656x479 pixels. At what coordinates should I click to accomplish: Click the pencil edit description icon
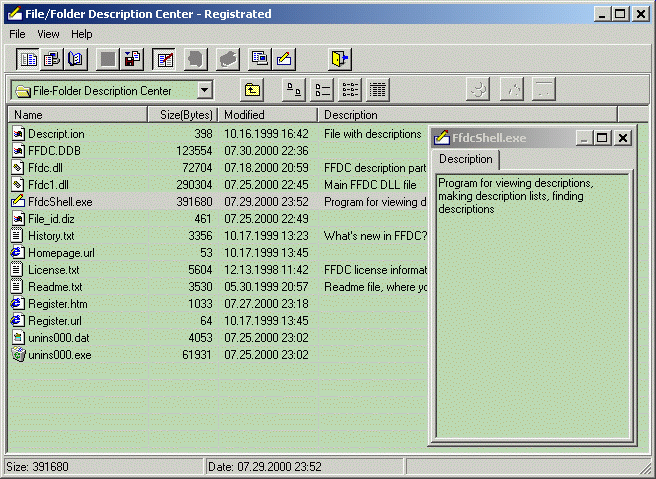pyautogui.click(x=284, y=59)
